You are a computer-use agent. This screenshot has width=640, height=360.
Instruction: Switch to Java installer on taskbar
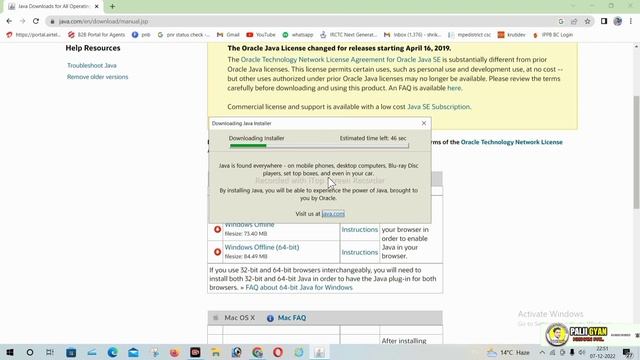[x=320, y=352]
